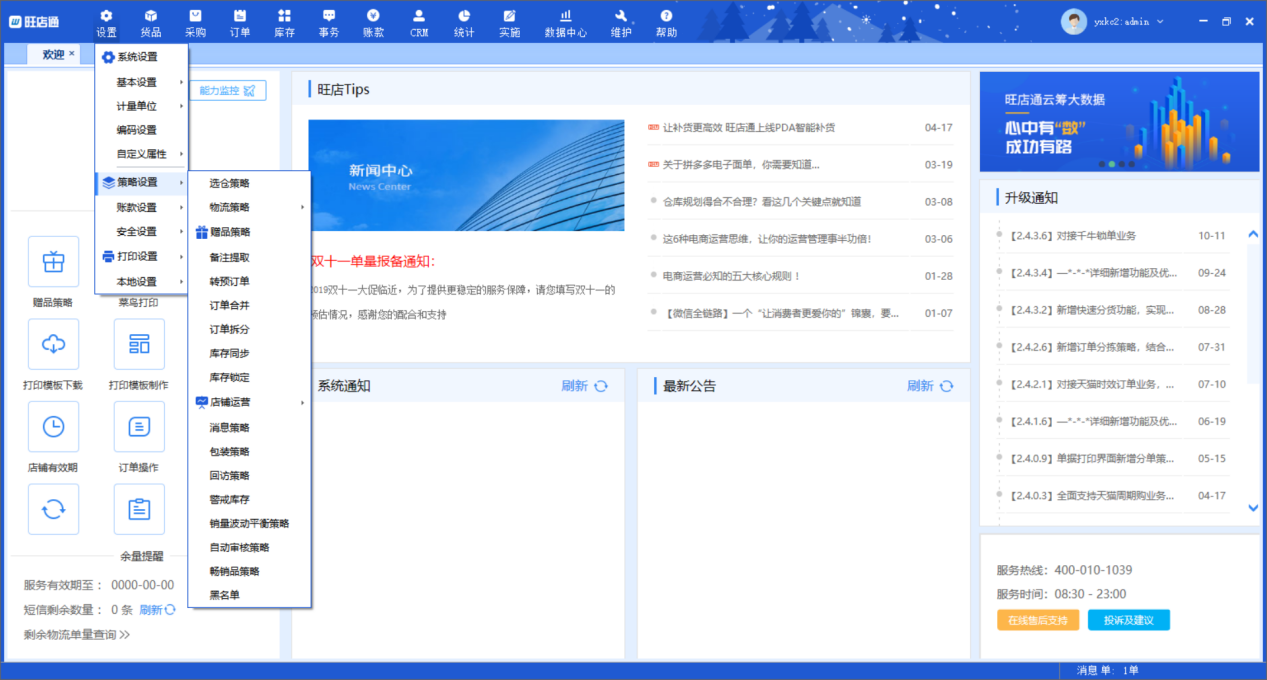Open upgrade notice 【2.4.0.3】
1267x680 pixels.
1092,495
